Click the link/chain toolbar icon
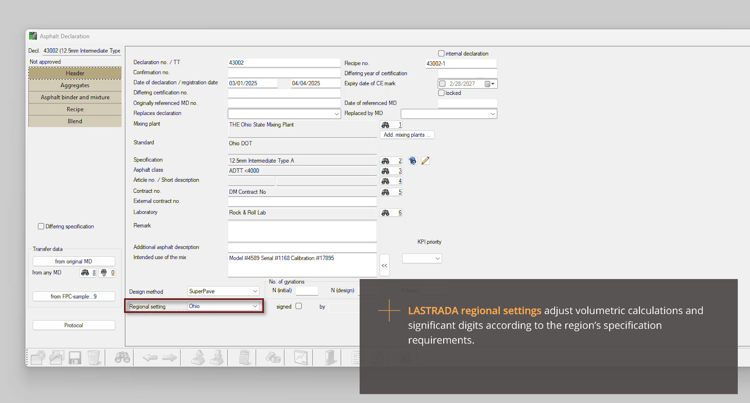750x403 pixels. coord(273,358)
